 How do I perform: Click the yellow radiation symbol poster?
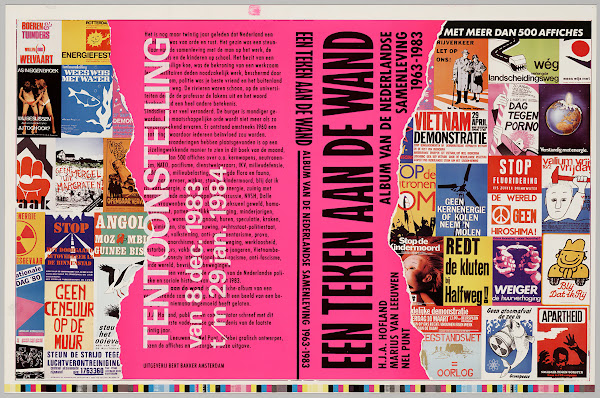click(30, 238)
